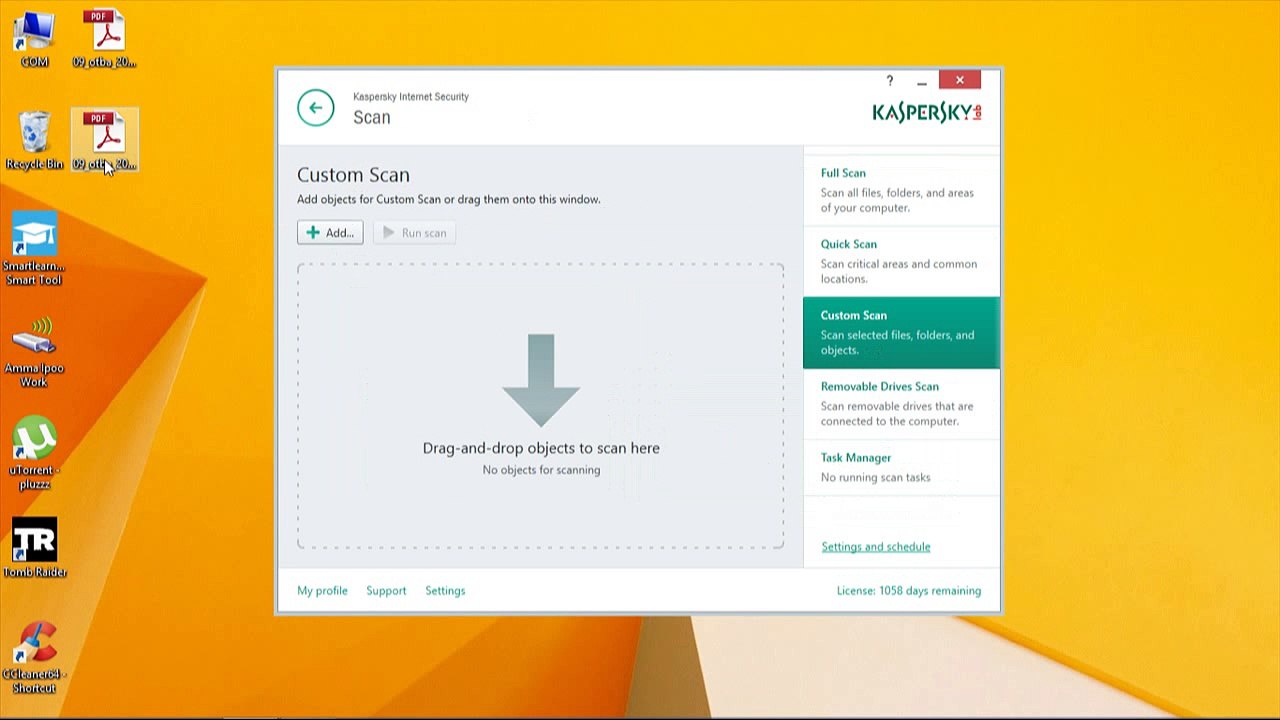Click the 'No objects for scanning' text
This screenshot has width=1280, height=720.
(x=541, y=470)
